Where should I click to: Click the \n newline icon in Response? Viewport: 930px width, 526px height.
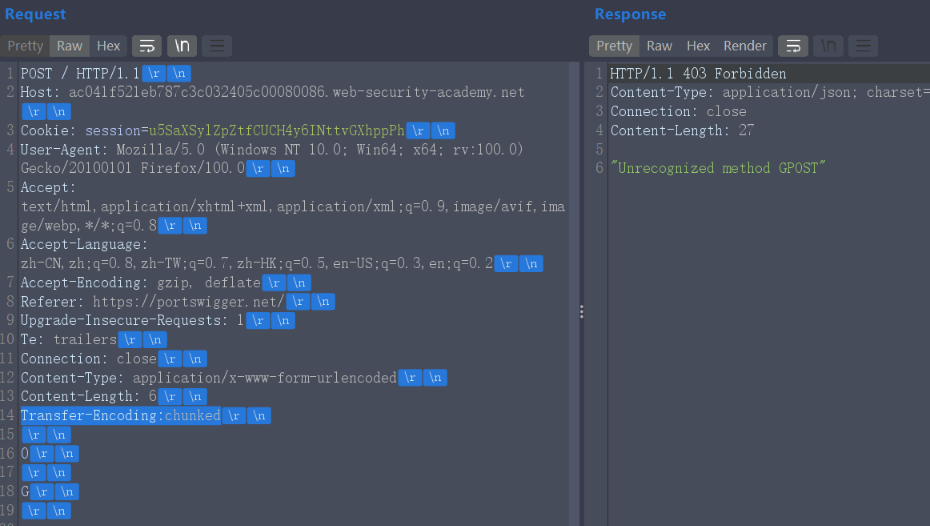coord(828,46)
